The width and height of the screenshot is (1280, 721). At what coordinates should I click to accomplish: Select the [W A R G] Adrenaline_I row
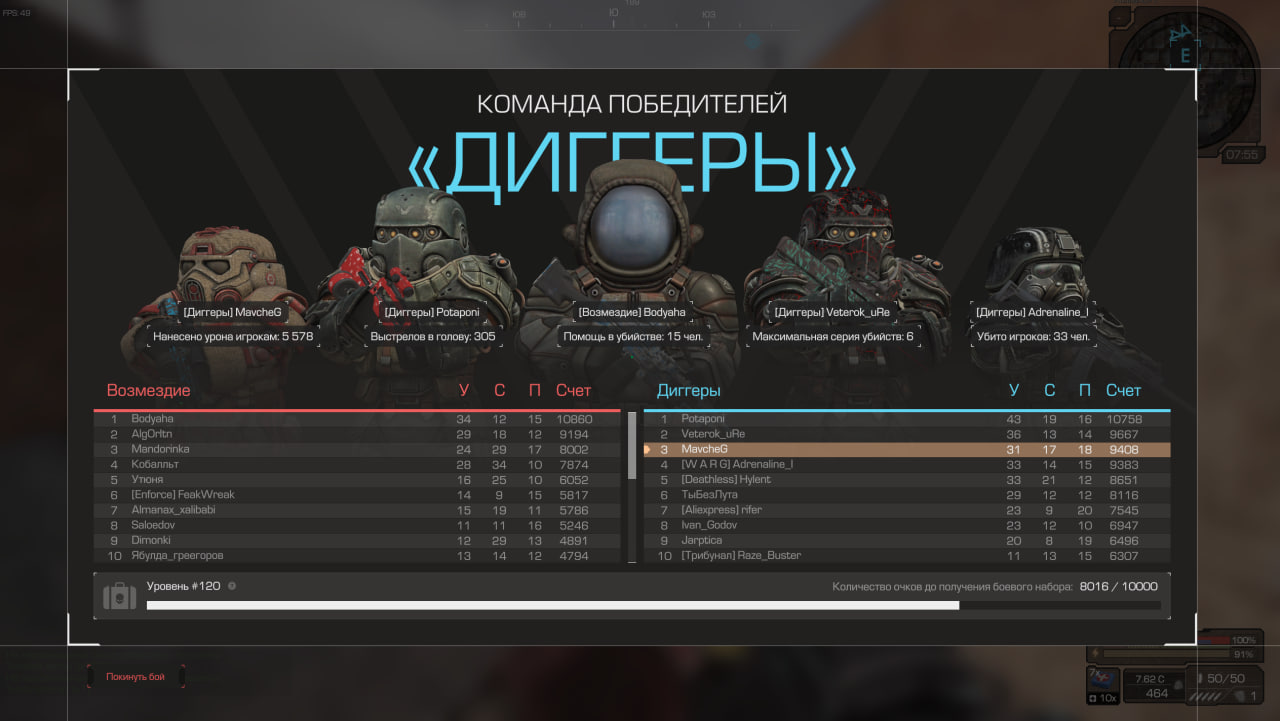click(x=906, y=465)
